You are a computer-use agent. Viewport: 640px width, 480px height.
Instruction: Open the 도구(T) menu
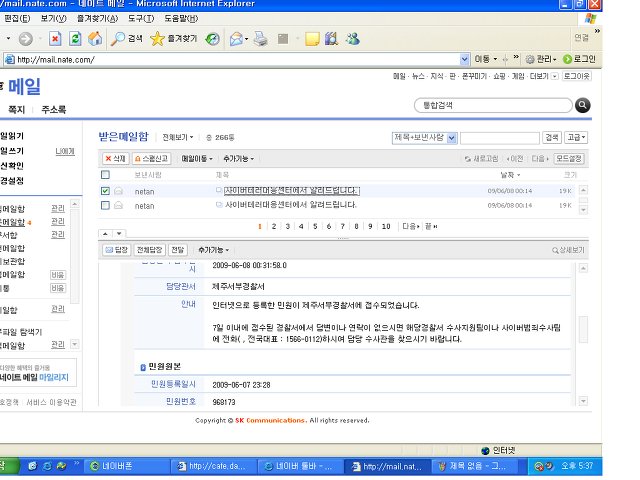coord(141,18)
